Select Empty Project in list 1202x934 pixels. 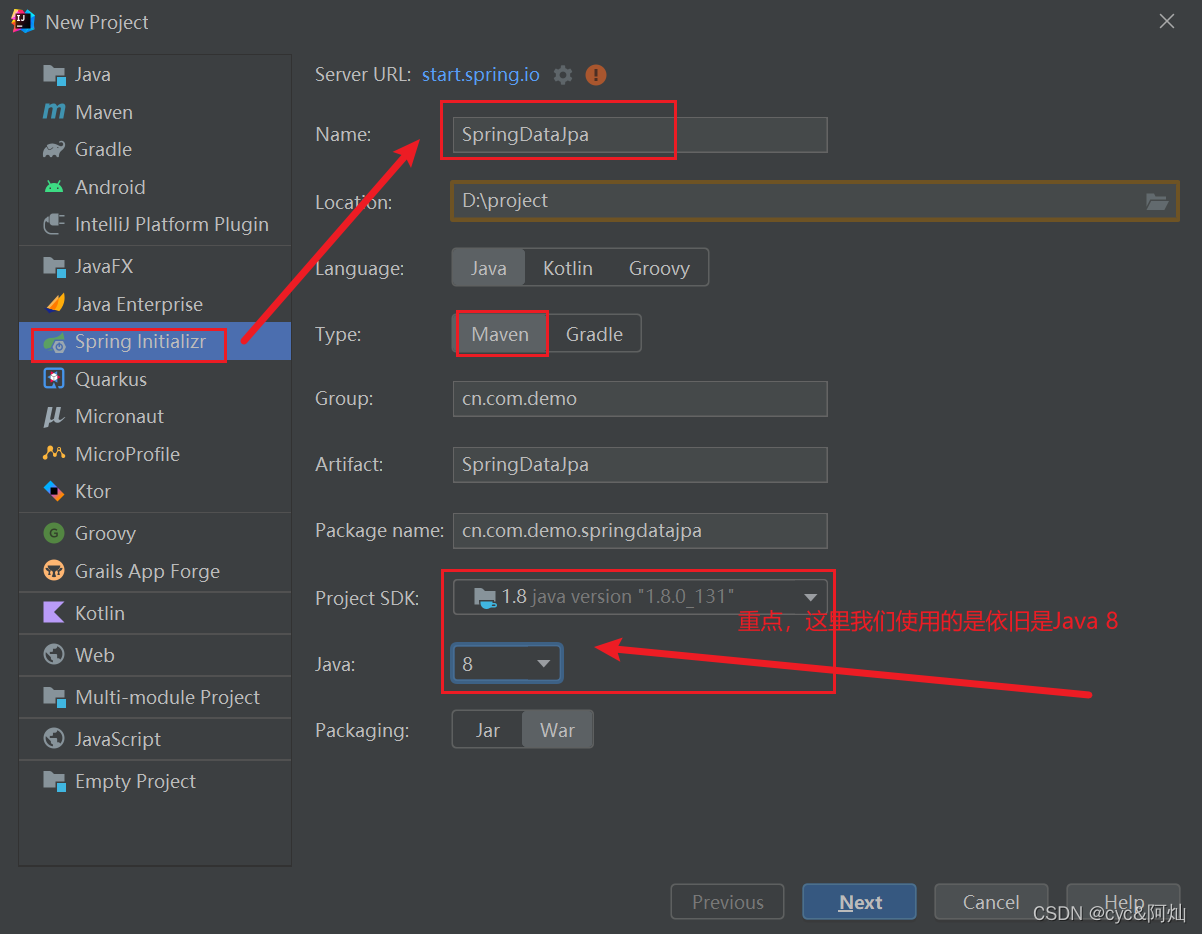[x=155, y=781]
